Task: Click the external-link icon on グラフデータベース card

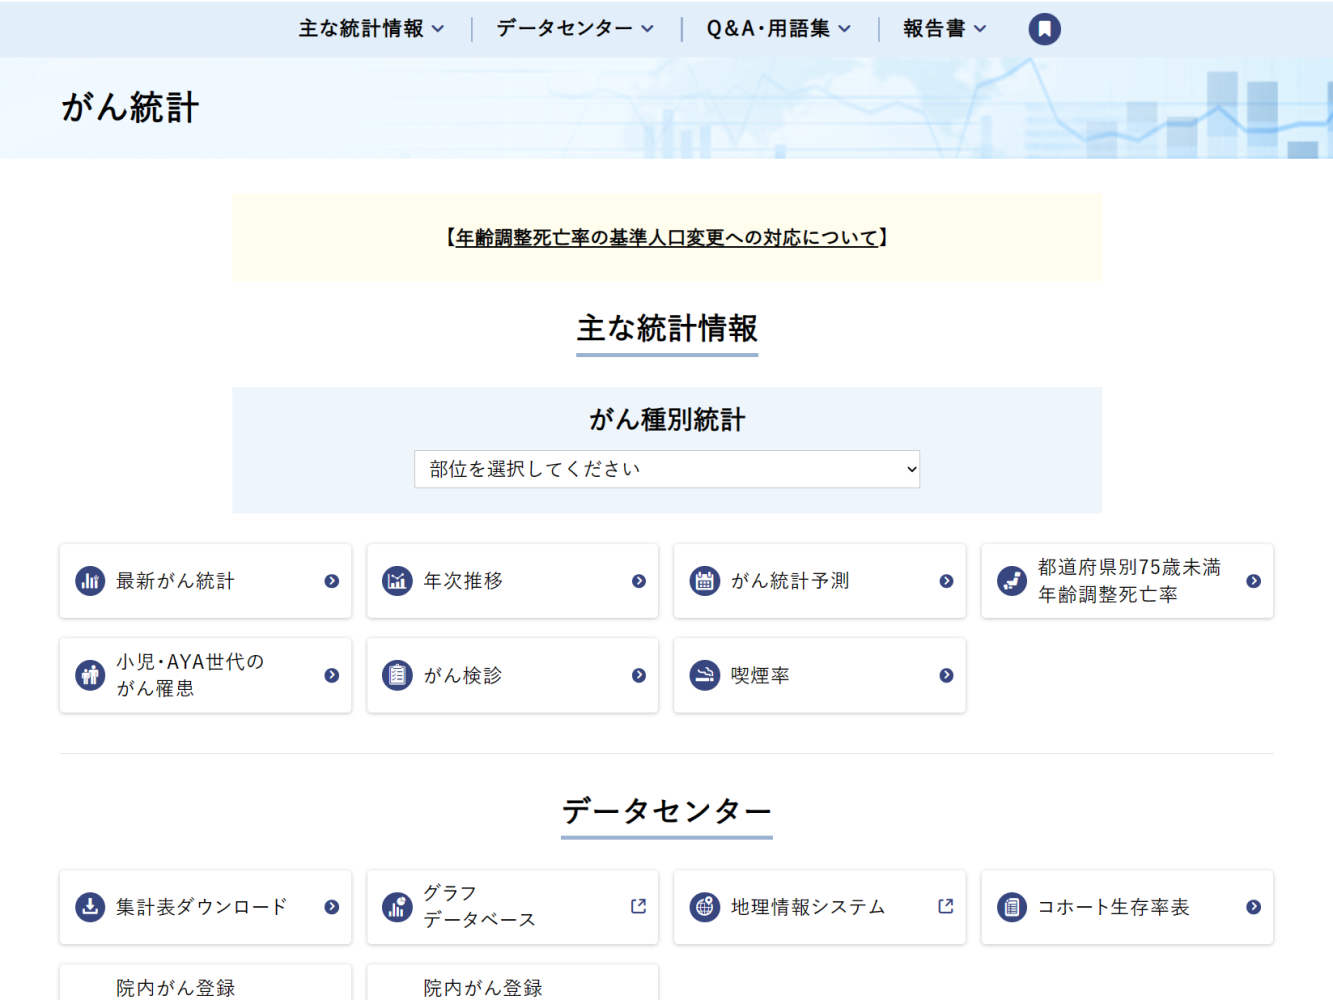Action: pyautogui.click(x=638, y=905)
